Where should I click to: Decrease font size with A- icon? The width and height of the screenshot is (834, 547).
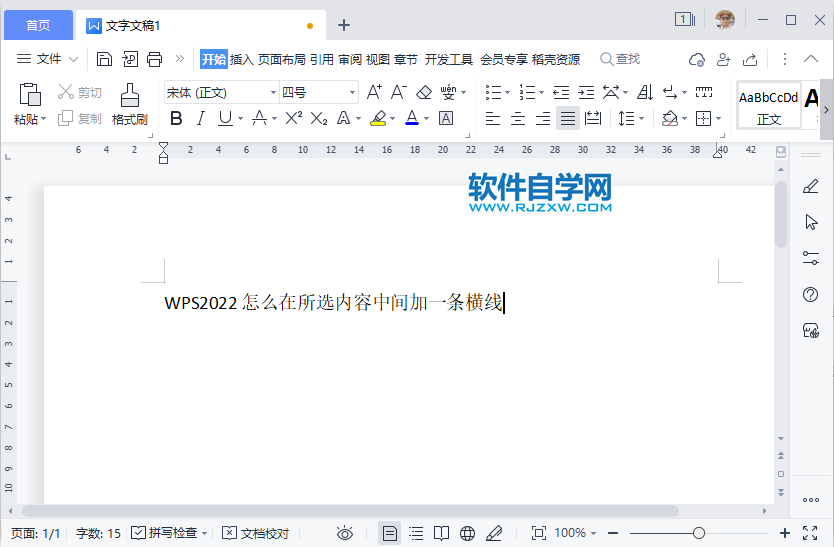click(398, 92)
